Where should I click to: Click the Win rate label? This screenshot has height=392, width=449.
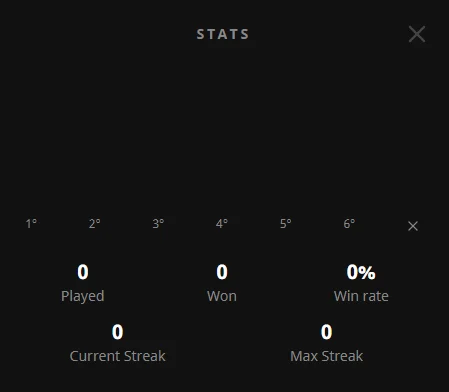361,296
